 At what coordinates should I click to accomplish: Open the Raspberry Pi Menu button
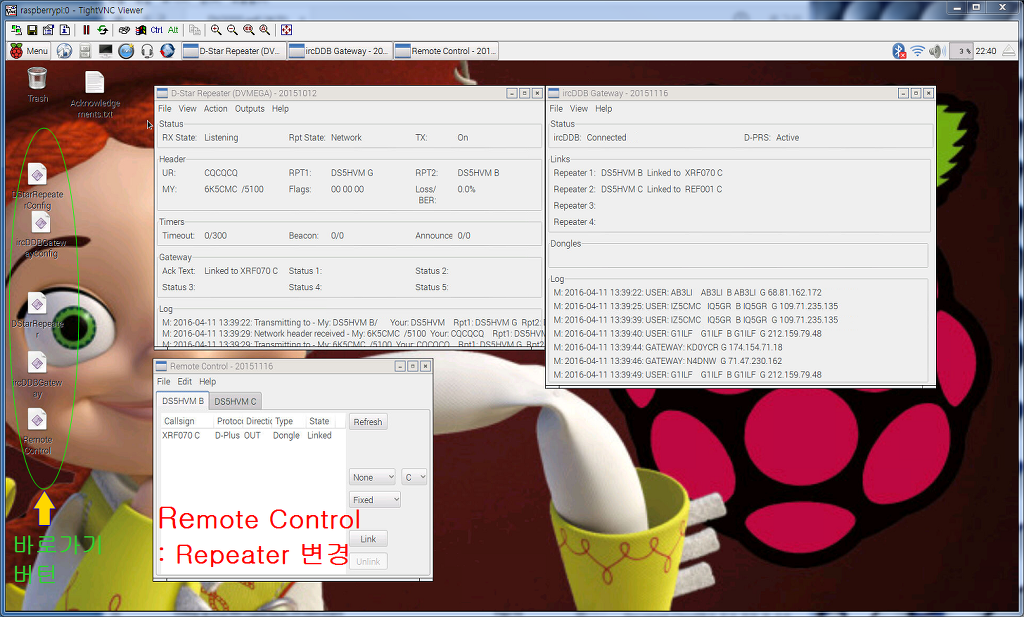29,51
